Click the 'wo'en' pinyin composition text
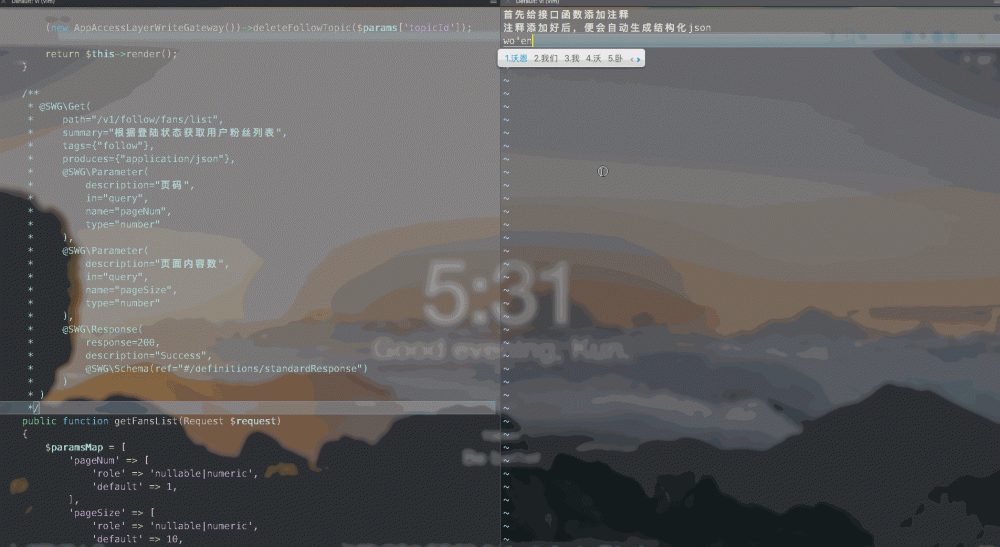The height and width of the screenshot is (547, 1000). click(x=517, y=41)
